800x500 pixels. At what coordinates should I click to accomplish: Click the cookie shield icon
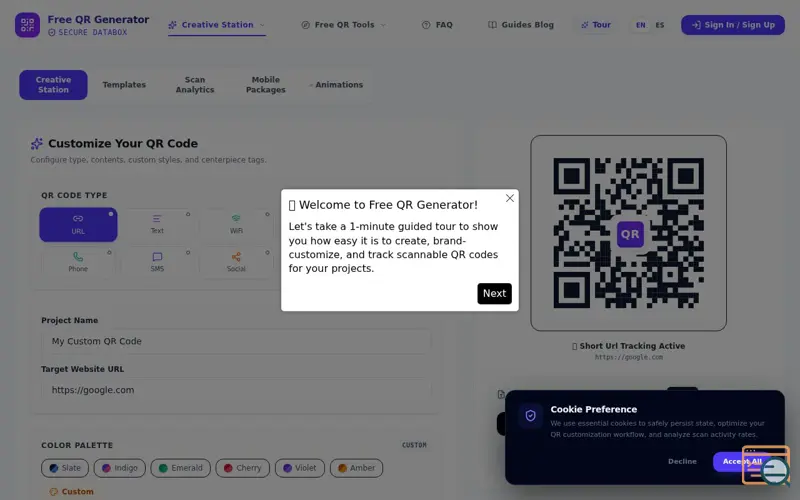(531, 415)
